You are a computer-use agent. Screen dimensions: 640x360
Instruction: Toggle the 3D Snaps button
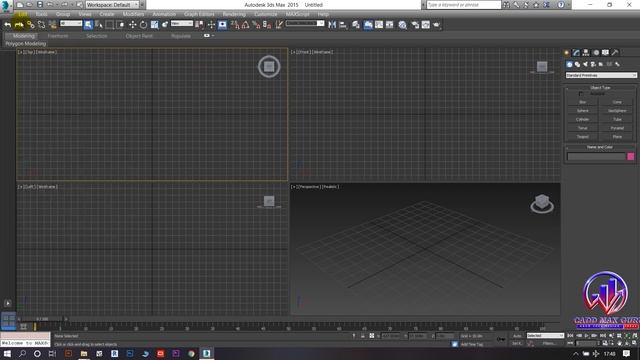pyautogui.click(x=235, y=25)
